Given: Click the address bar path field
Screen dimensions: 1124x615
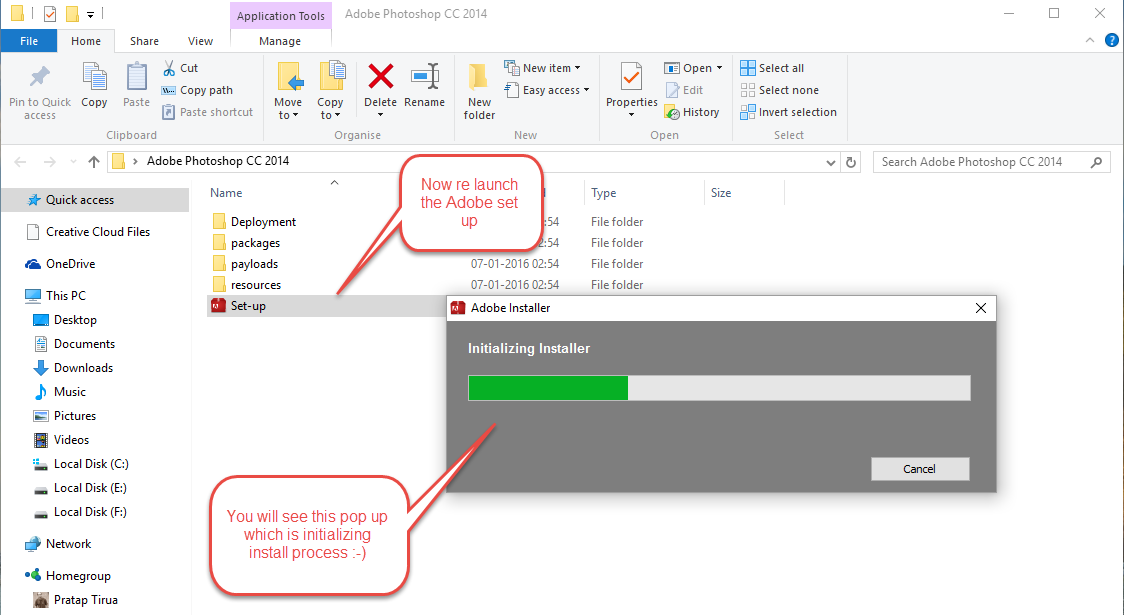Looking at the screenshot, I should 473,162.
